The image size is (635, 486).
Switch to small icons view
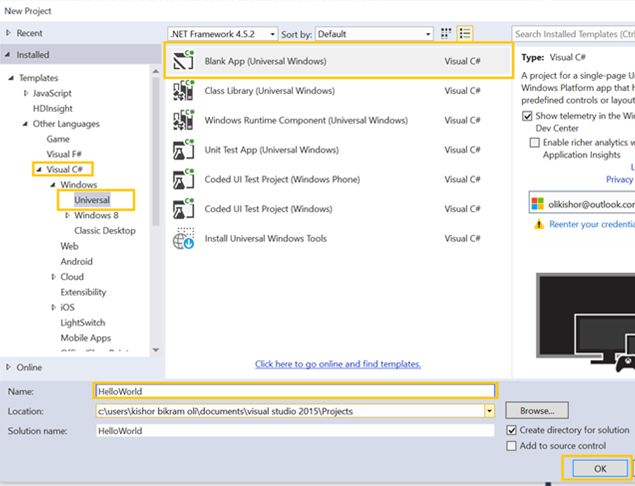[x=446, y=34]
